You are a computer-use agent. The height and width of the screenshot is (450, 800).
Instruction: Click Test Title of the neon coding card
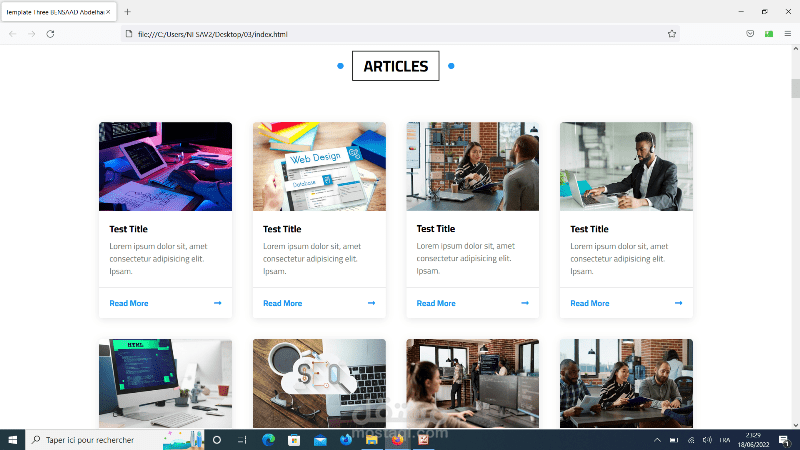tap(128, 229)
